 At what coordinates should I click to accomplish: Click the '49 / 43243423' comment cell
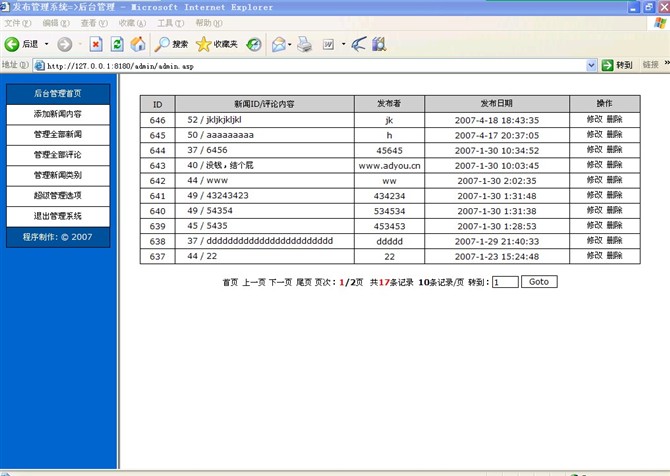[x=264, y=196]
